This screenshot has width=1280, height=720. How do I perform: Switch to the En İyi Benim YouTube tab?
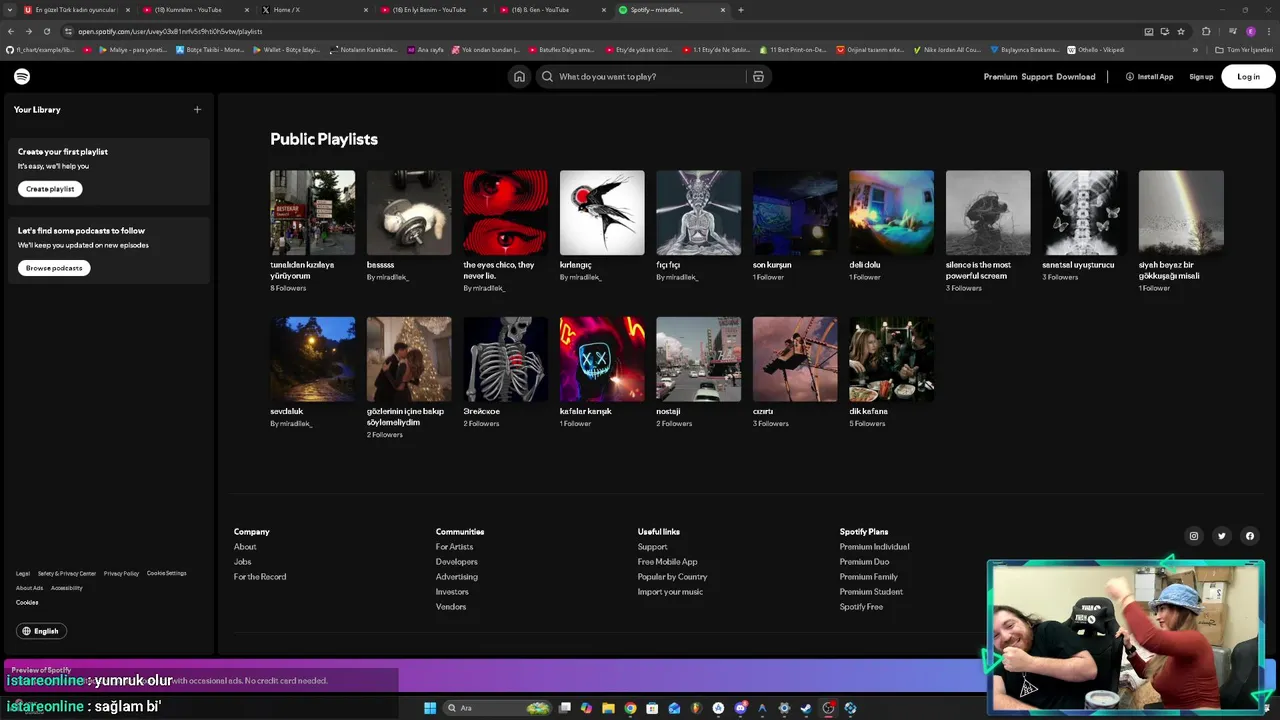pos(434,10)
